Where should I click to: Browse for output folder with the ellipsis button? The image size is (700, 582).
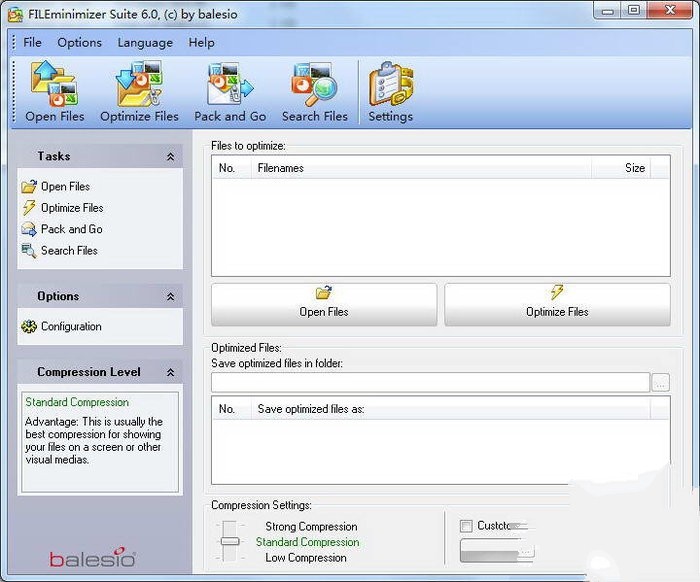[x=661, y=382]
